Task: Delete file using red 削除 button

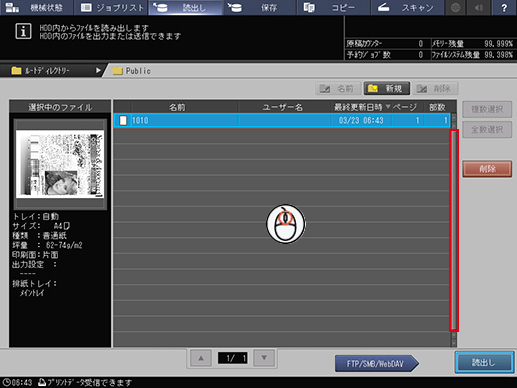Action: [487, 169]
